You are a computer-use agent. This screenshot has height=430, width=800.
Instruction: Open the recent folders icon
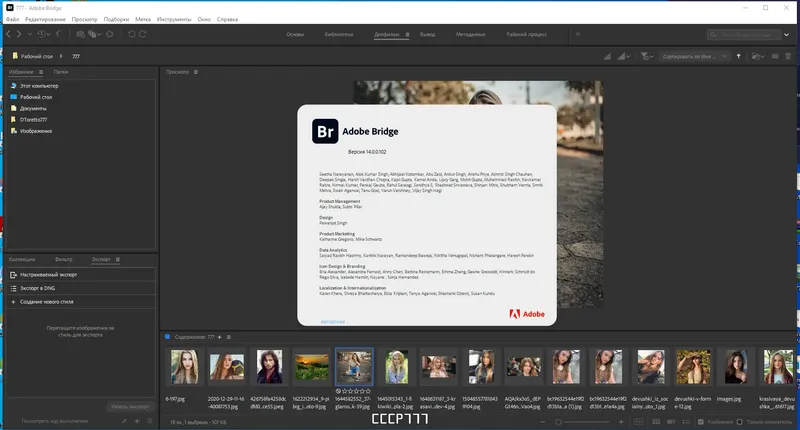tap(757, 56)
